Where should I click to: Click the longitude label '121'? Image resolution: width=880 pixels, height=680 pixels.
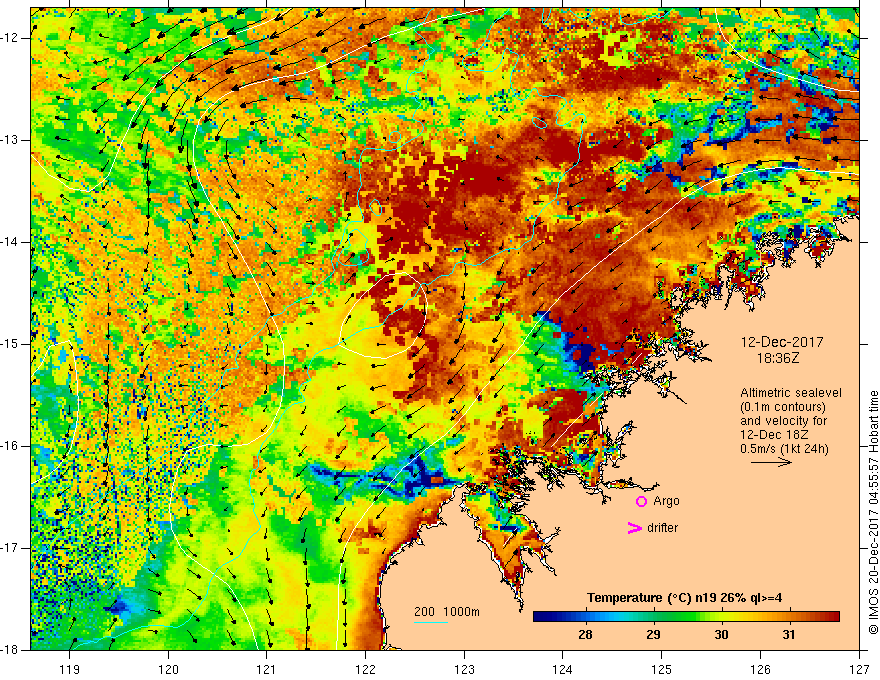[x=267, y=669]
